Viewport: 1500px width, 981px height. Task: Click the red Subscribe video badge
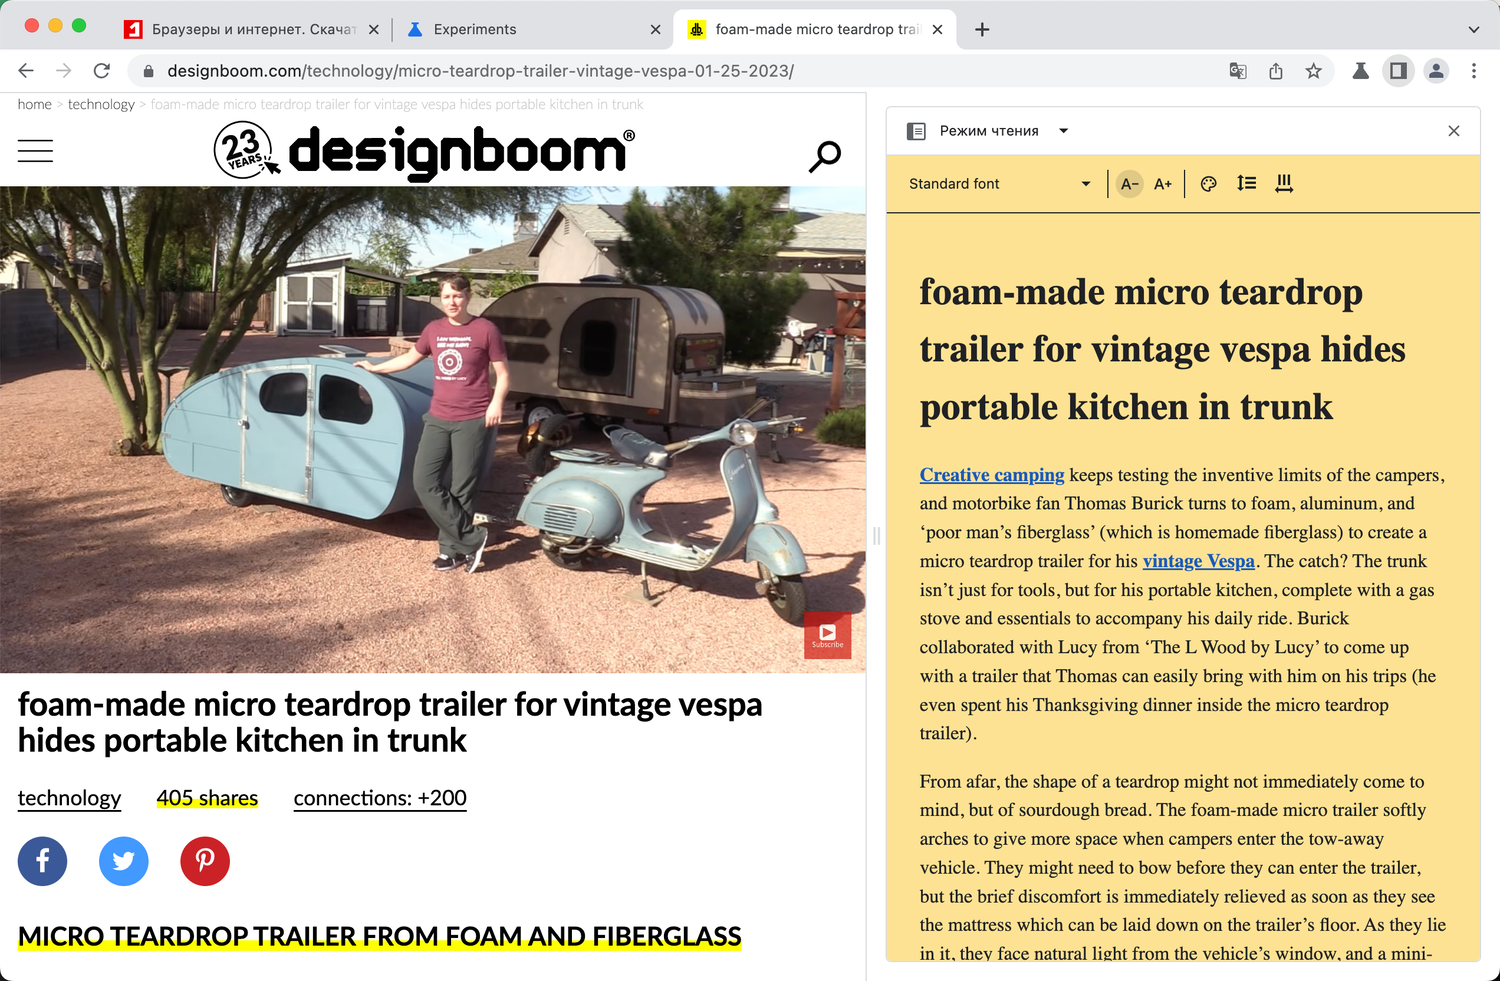[828, 635]
